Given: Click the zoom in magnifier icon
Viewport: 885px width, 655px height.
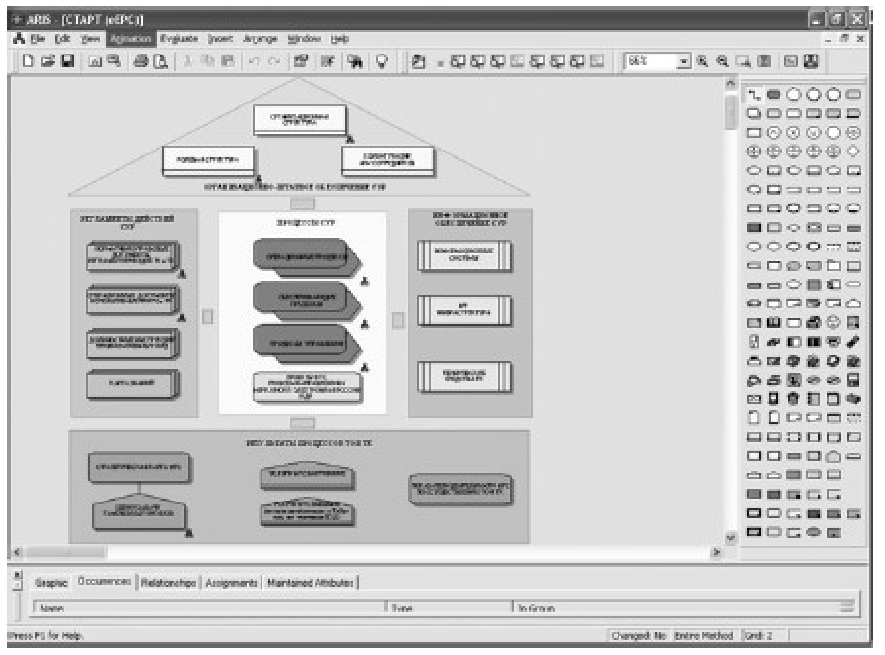Looking at the screenshot, I should pos(702,61).
